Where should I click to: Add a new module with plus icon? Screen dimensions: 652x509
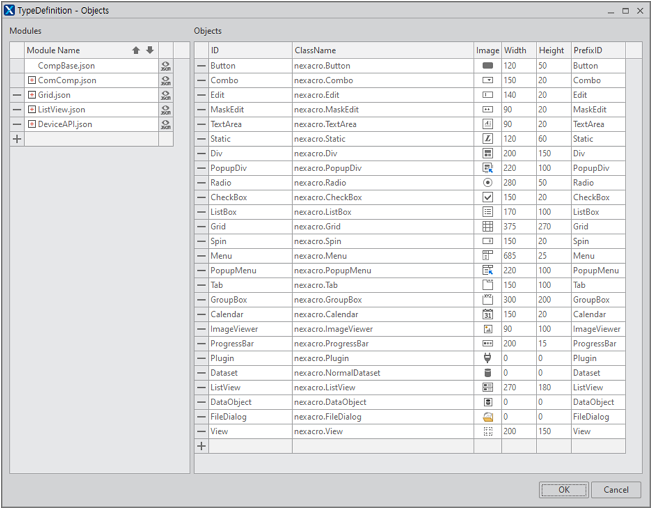click(x=17, y=139)
